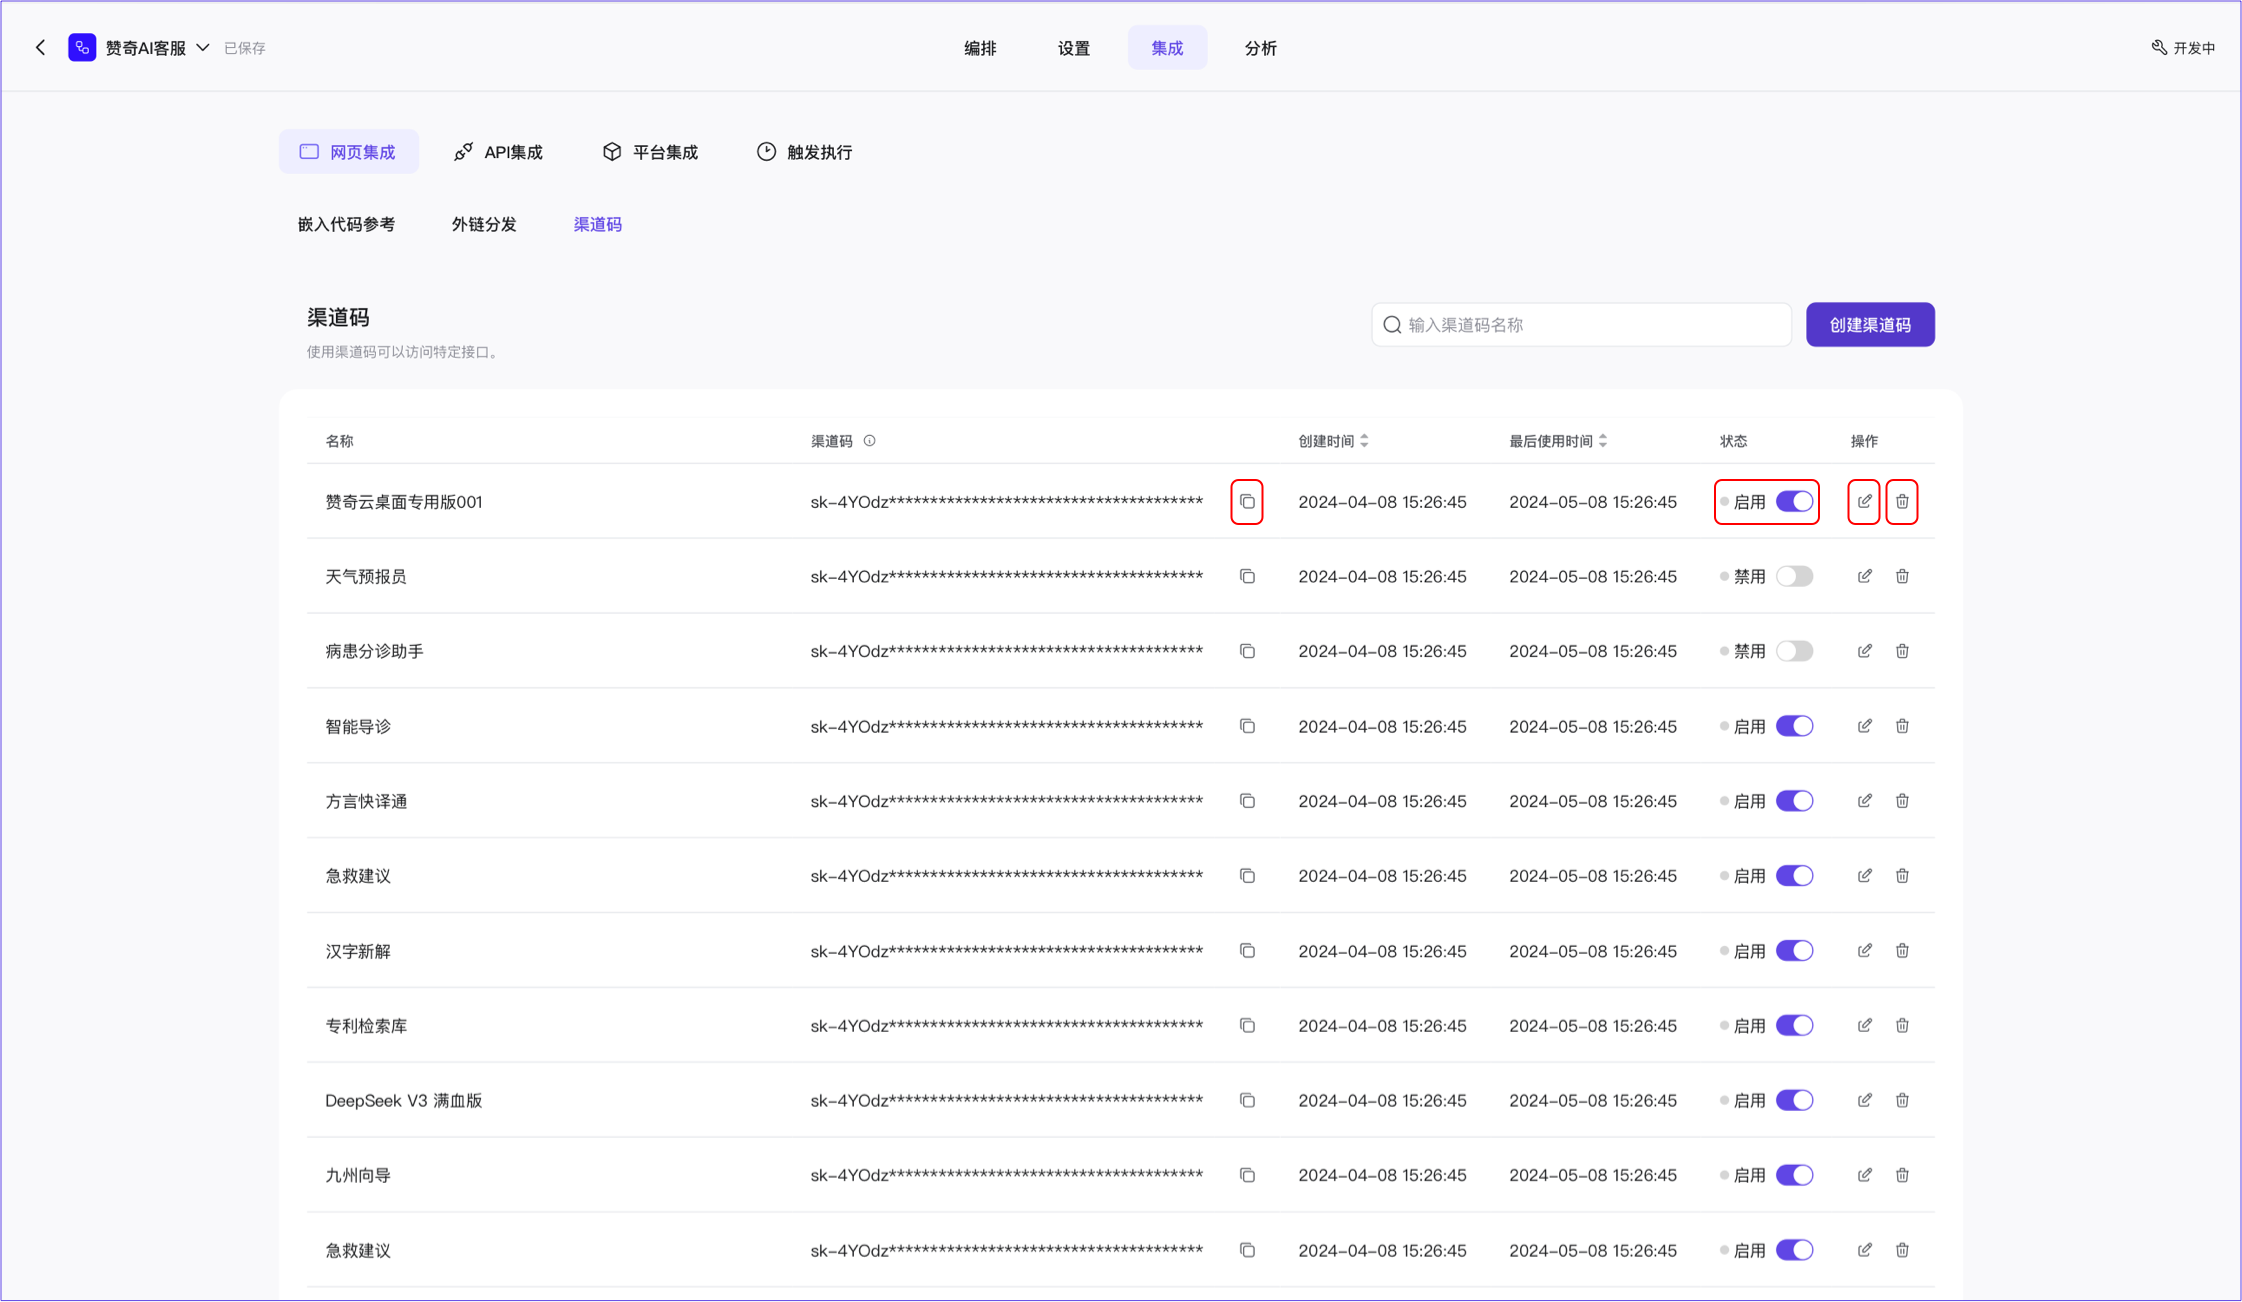Turn off 九州向导 status switch
2242x1302 pixels.
coord(1793,1175)
